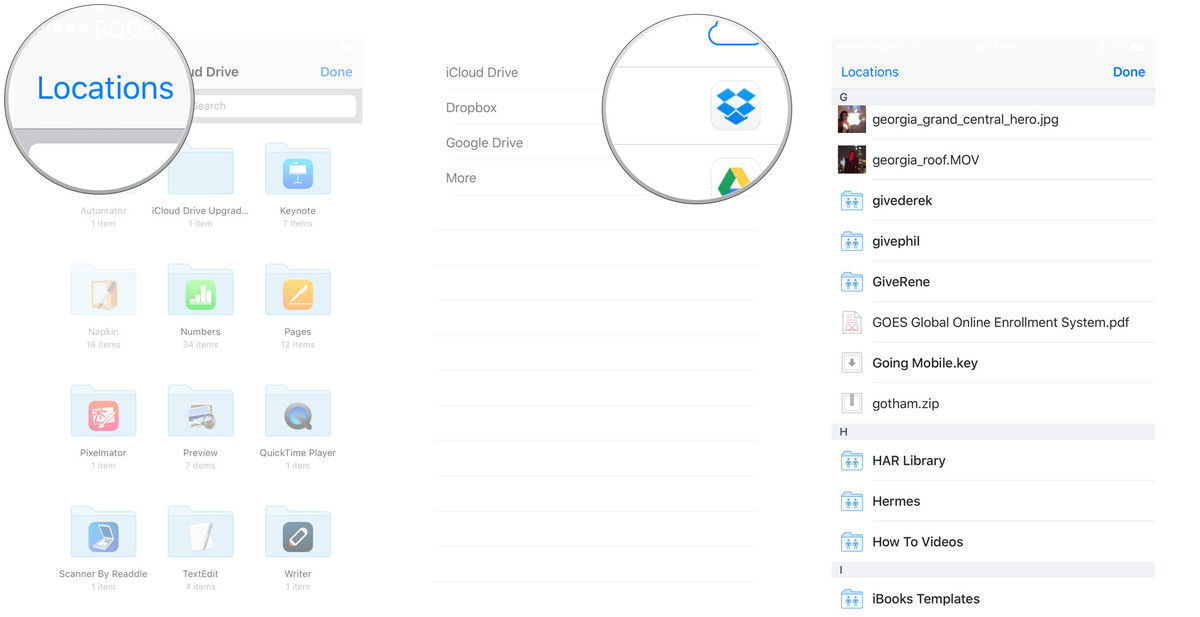1200x617 pixels.
Task: Open the Keynote folder
Action: point(298,170)
